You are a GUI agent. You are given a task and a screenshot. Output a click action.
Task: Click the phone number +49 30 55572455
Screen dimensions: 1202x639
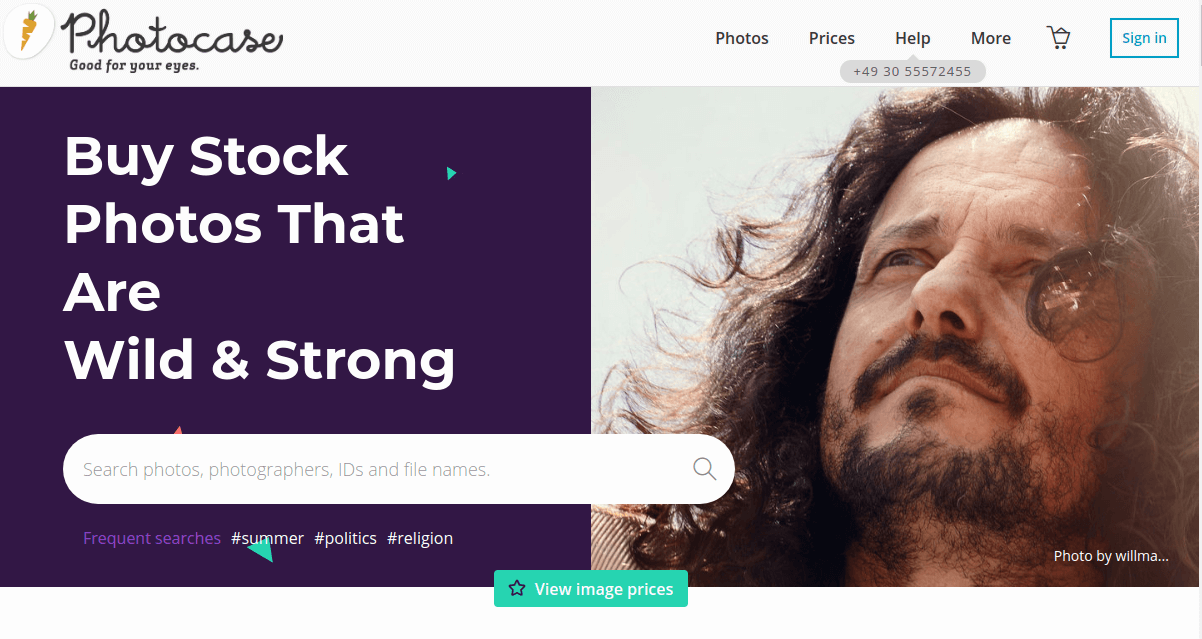pyautogui.click(x=912, y=71)
